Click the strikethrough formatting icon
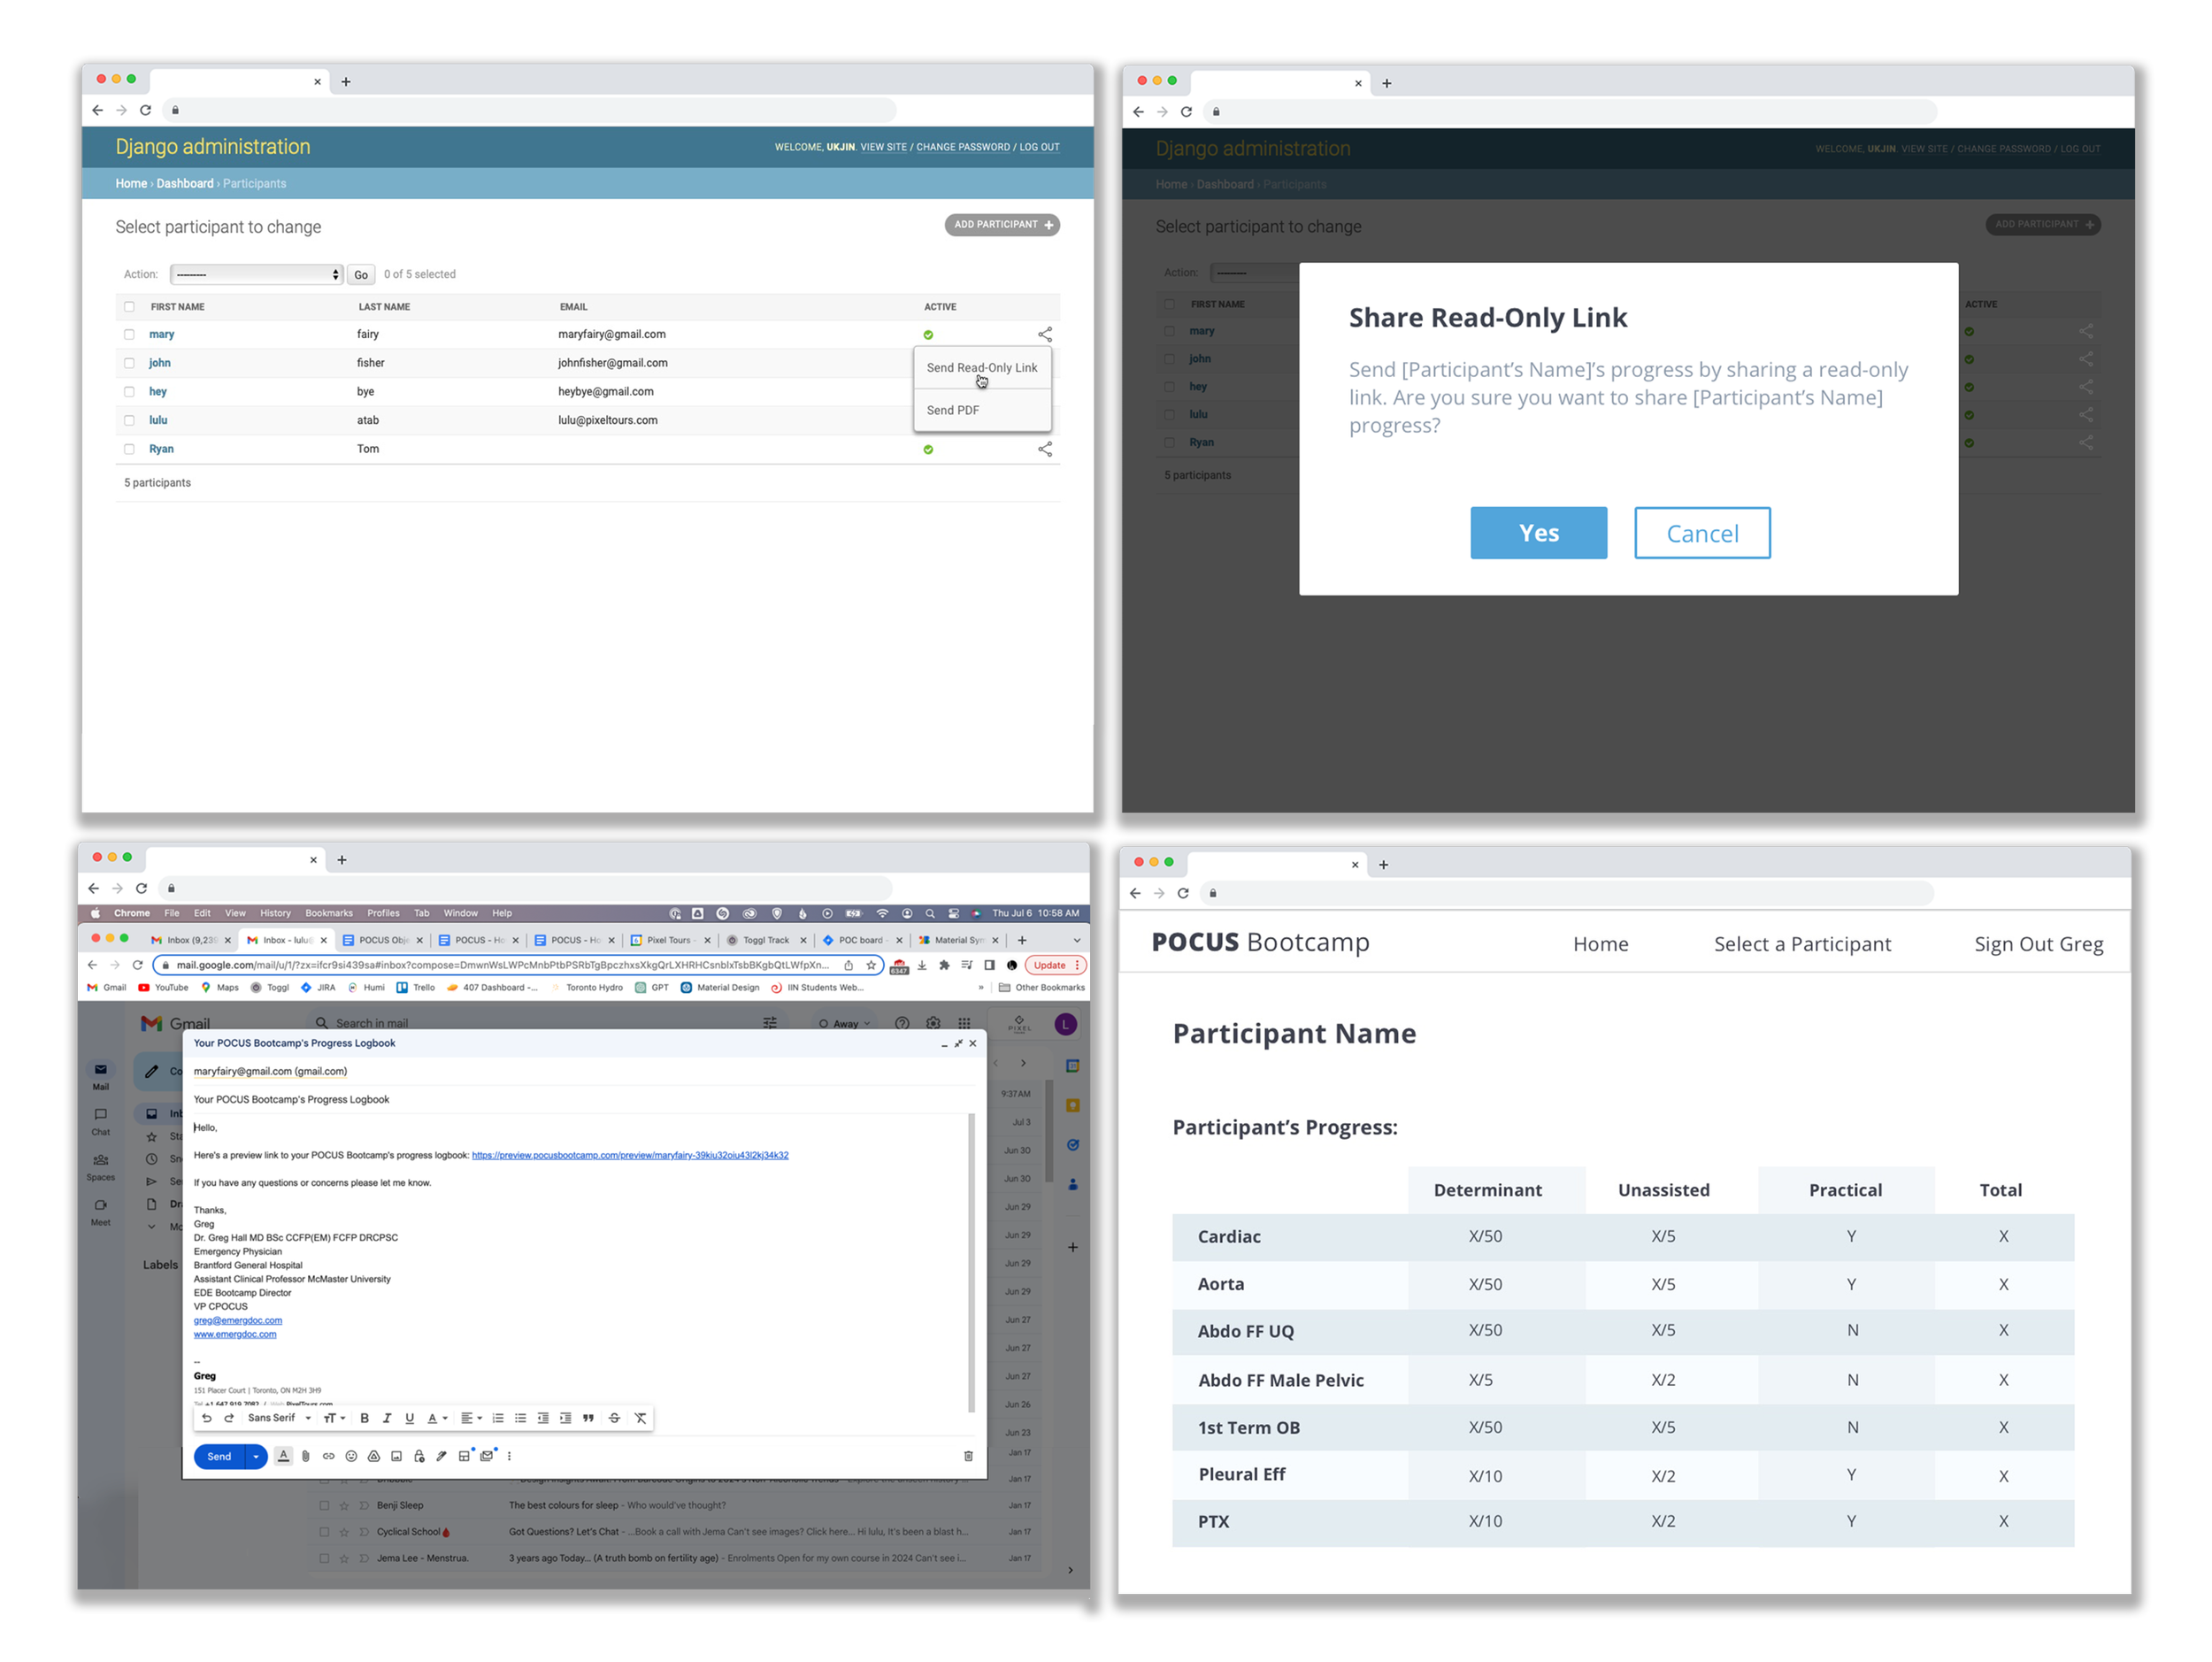This screenshot has width=2212, height=1662. [614, 1418]
